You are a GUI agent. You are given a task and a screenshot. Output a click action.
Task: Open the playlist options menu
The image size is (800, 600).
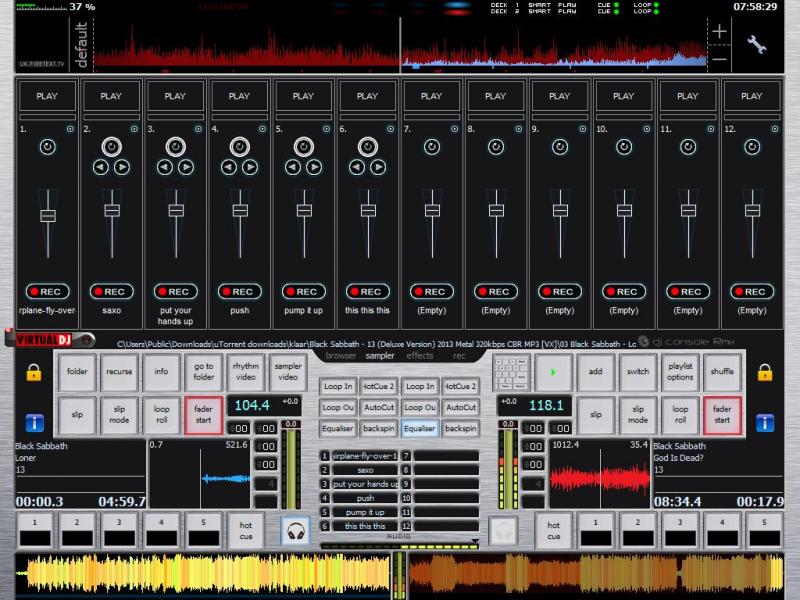click(x=680, y=371)
